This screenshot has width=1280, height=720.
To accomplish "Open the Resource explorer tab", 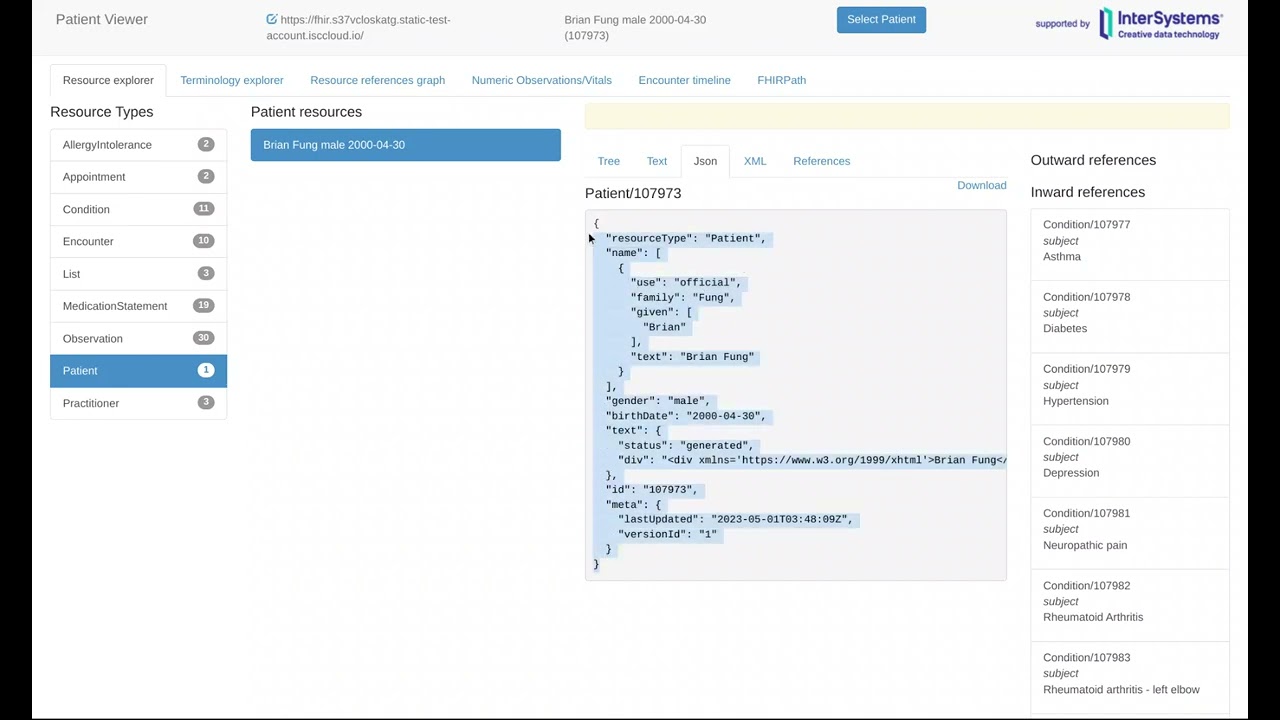I will (108, 80).
